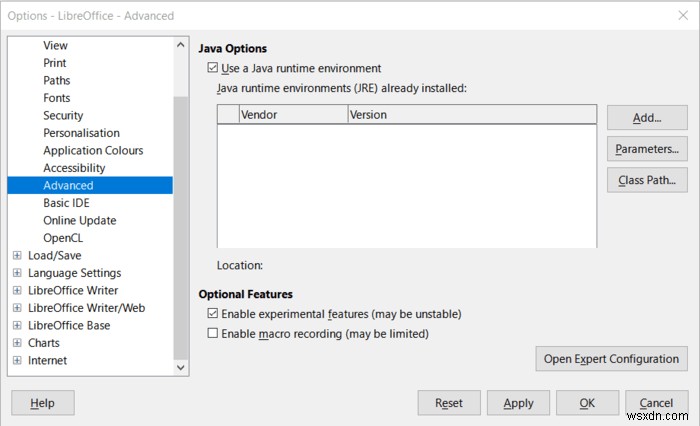Viewport: 700px width, 426px height.
Task: Select Online Update in the tree
Action: (x=79, y=220)
